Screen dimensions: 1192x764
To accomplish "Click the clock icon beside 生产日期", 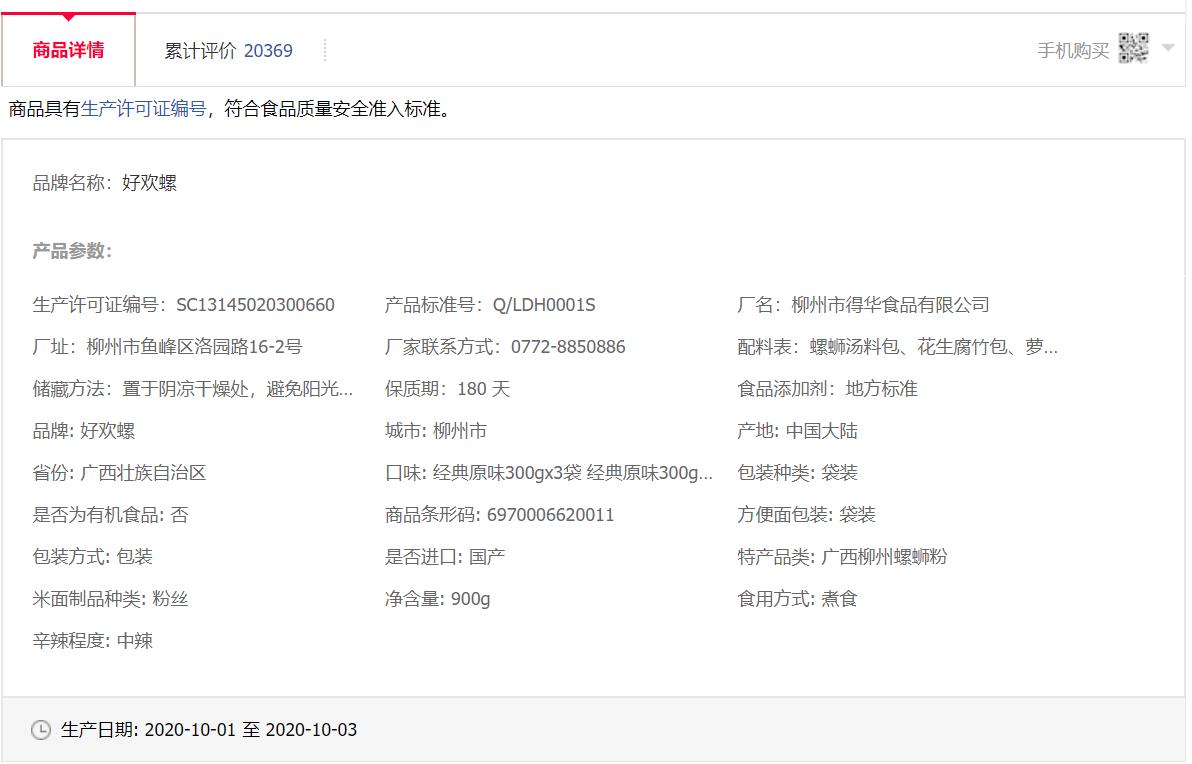I will [x=41, y=730].
